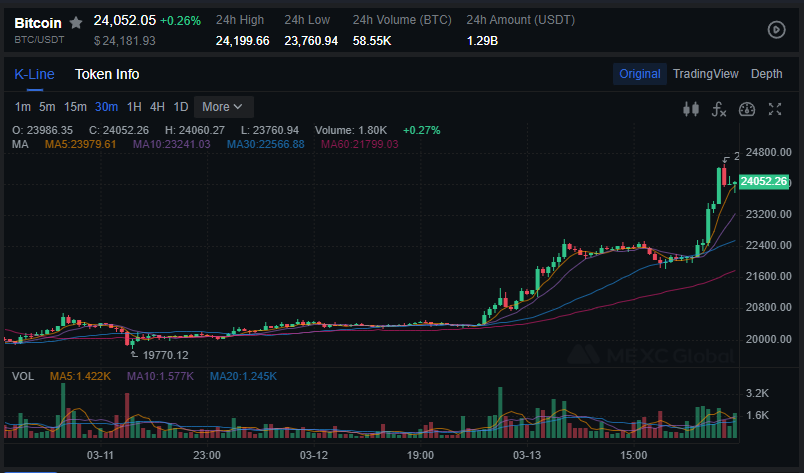Set chart to 1D timeframe
Image resolution: width=804 pixels, height=473 pixels.
pyautogui.click(x=181, y=107)
